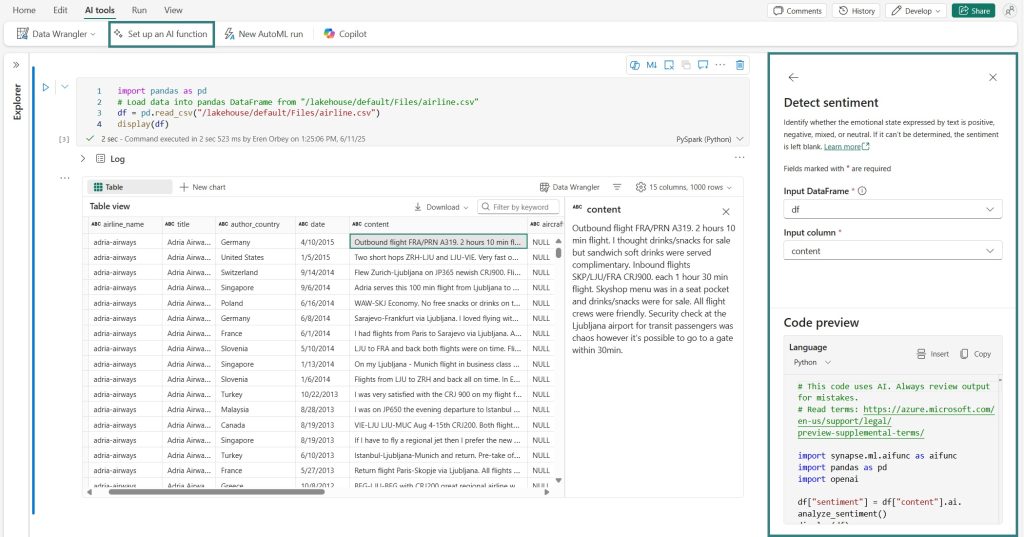
Task: Click the filter lines icon
Action: pos(616,187)
